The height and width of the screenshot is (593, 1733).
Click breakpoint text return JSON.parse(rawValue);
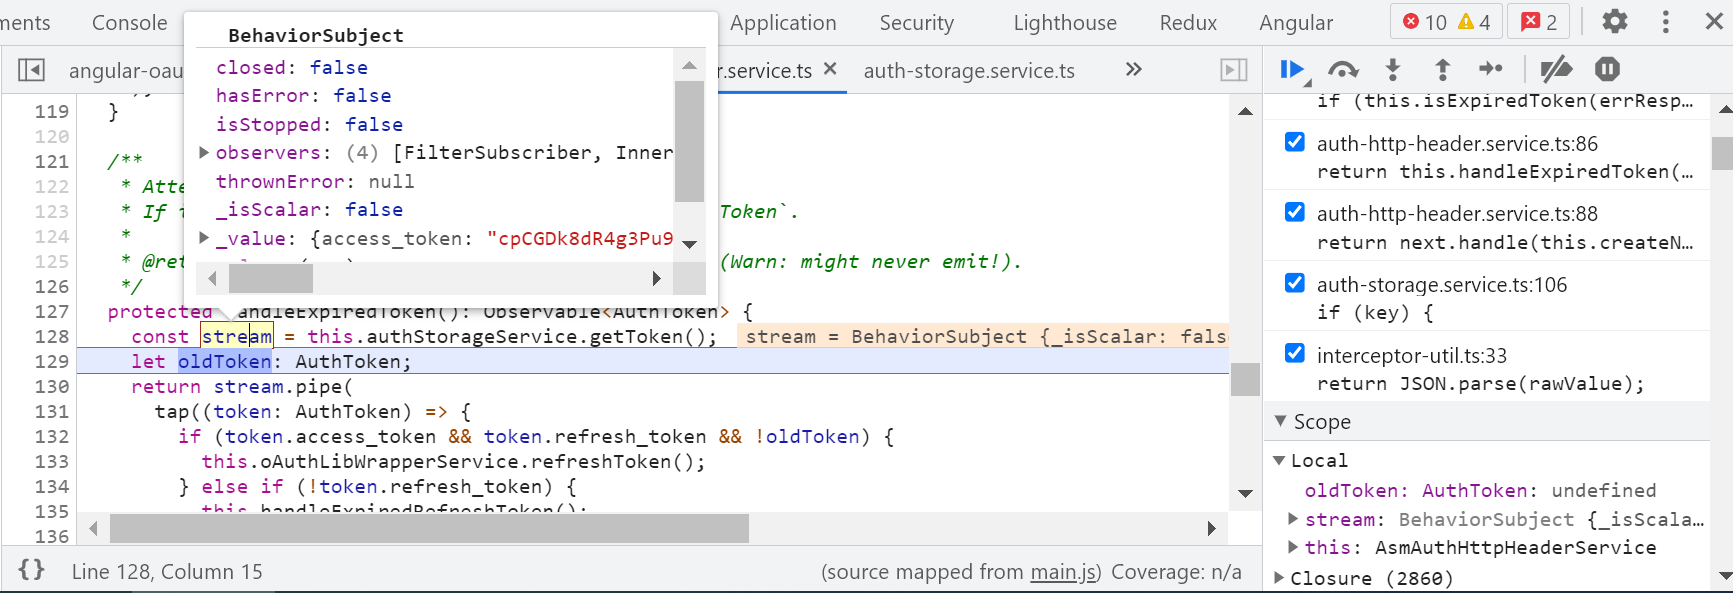[1480, 383]
